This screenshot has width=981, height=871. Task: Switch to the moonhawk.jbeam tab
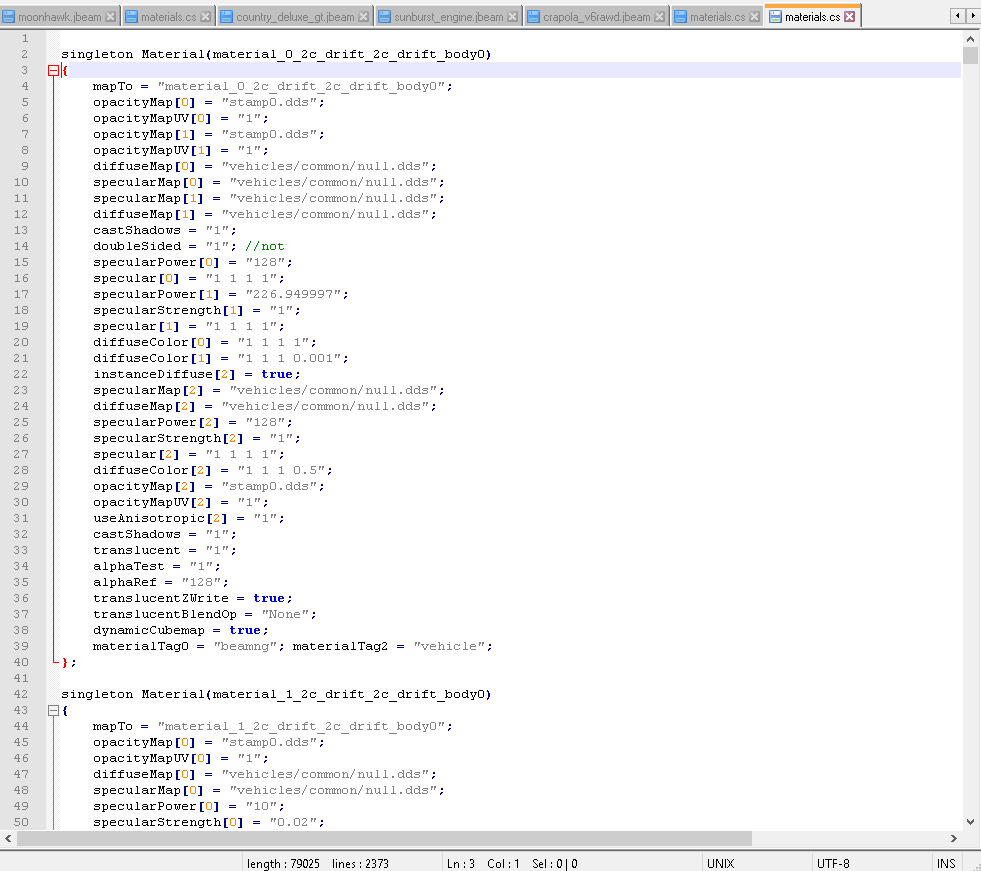[x=60, y=17]
